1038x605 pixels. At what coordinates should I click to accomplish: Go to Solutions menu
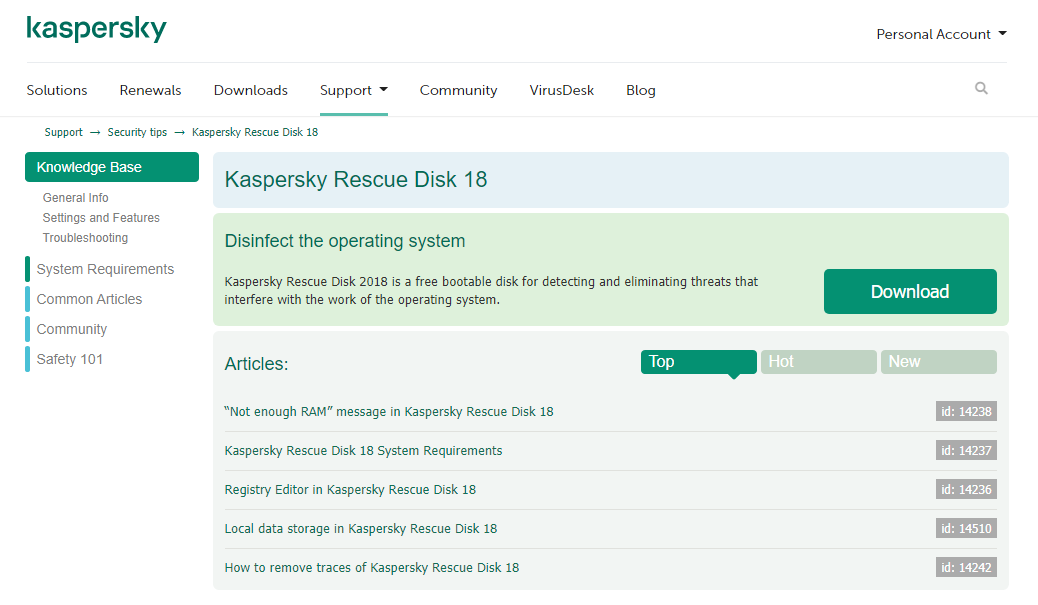[x=57, y=90]
